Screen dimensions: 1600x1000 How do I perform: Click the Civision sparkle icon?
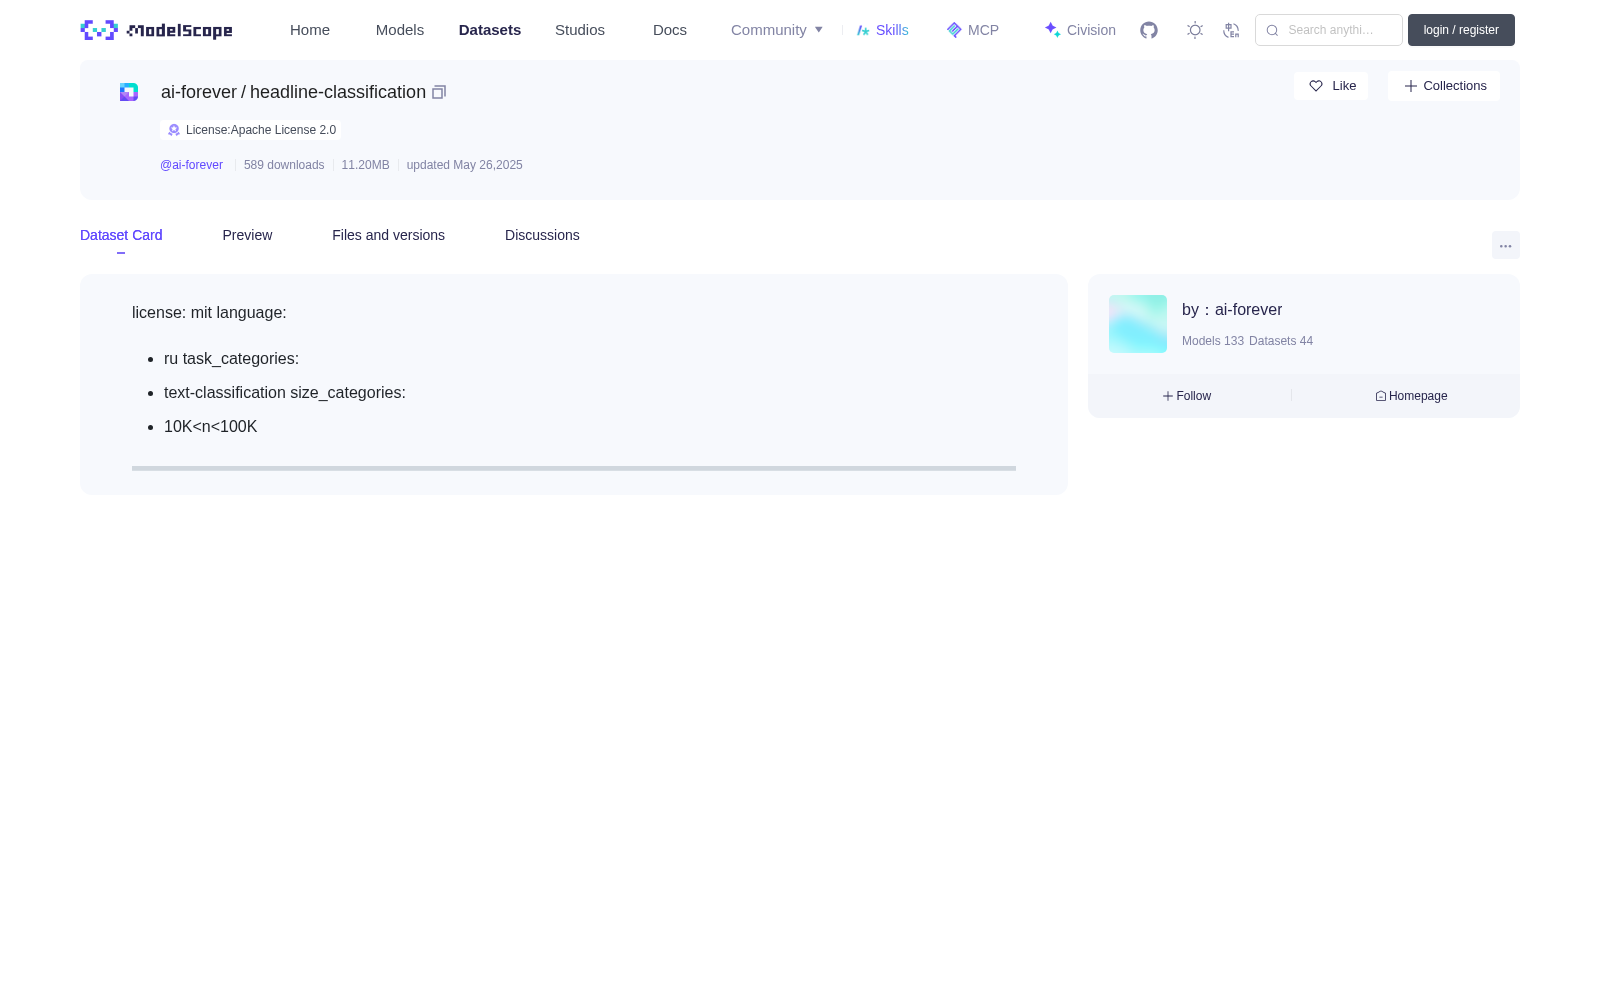[x=1052, y=30]
